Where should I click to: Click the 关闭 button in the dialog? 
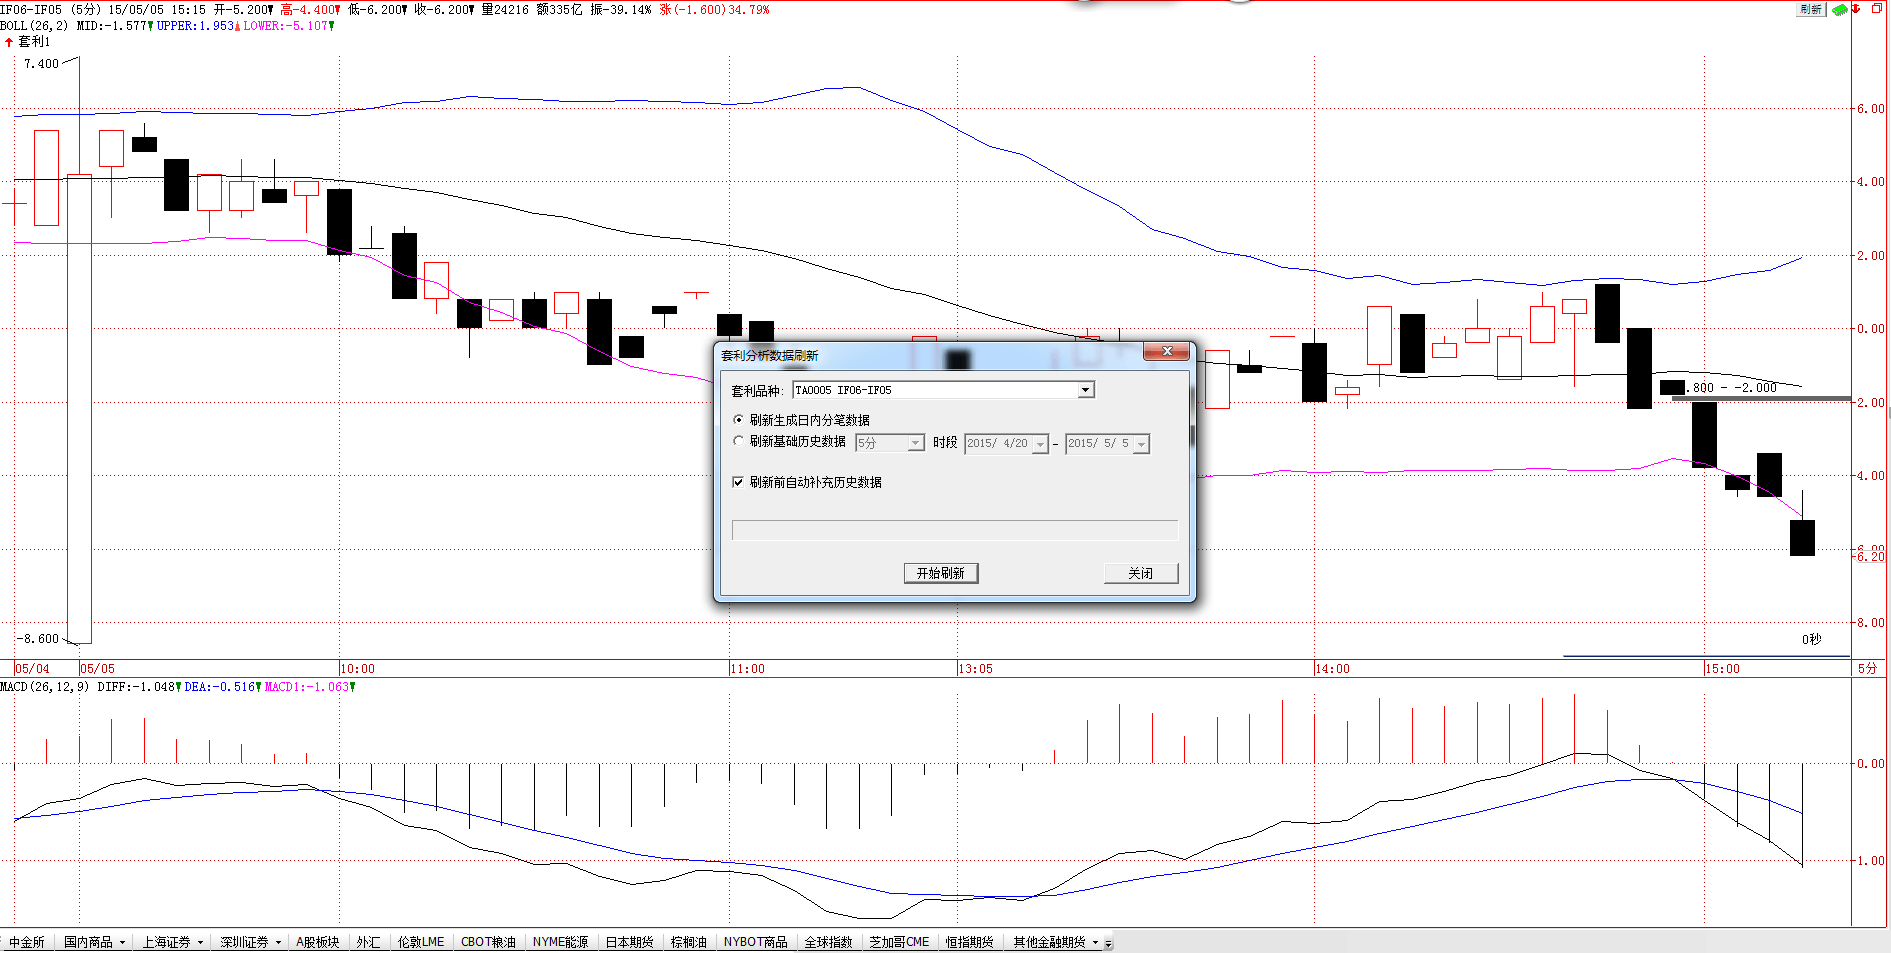[1140, 573]
